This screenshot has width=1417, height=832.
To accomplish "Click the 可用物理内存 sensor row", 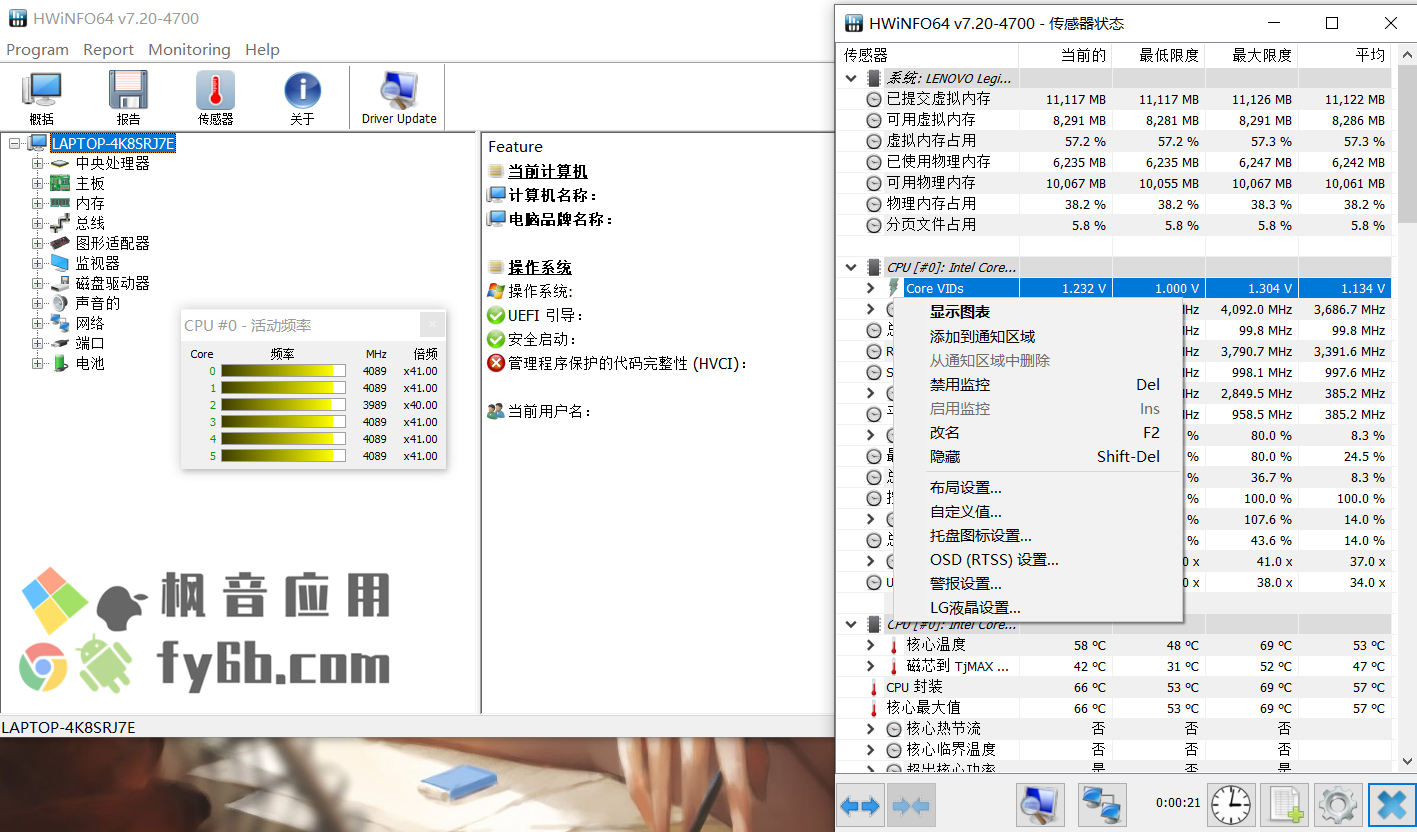I will (1113, 183).
